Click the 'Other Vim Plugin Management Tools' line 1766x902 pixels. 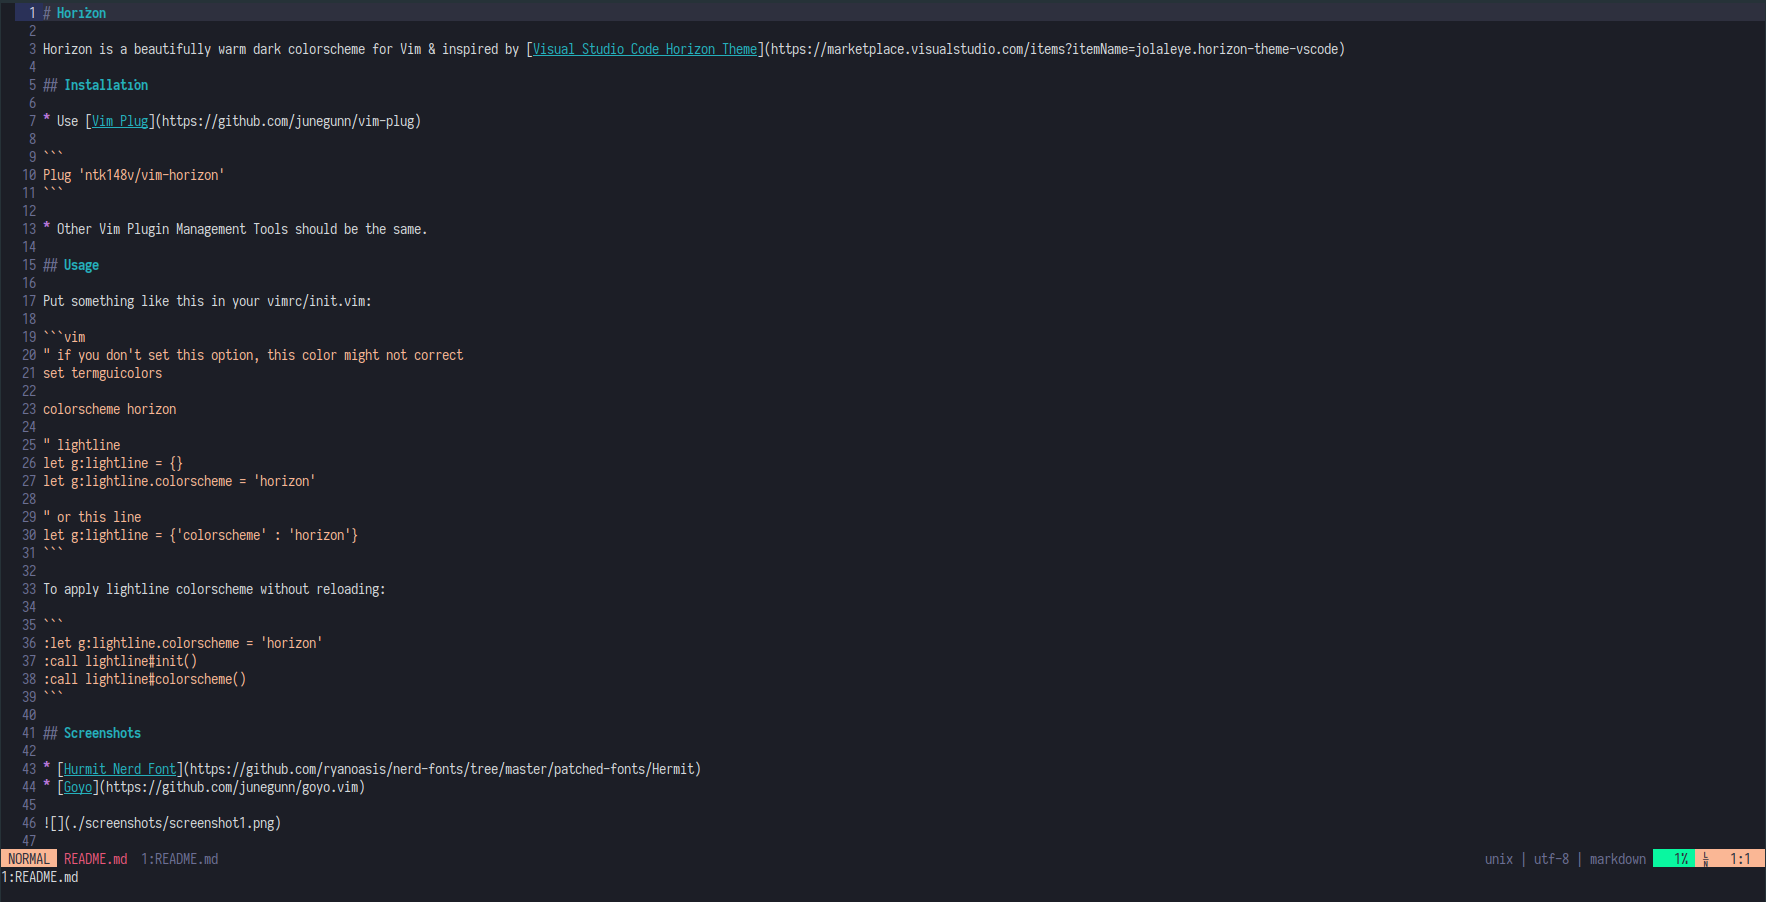(235, 229)
